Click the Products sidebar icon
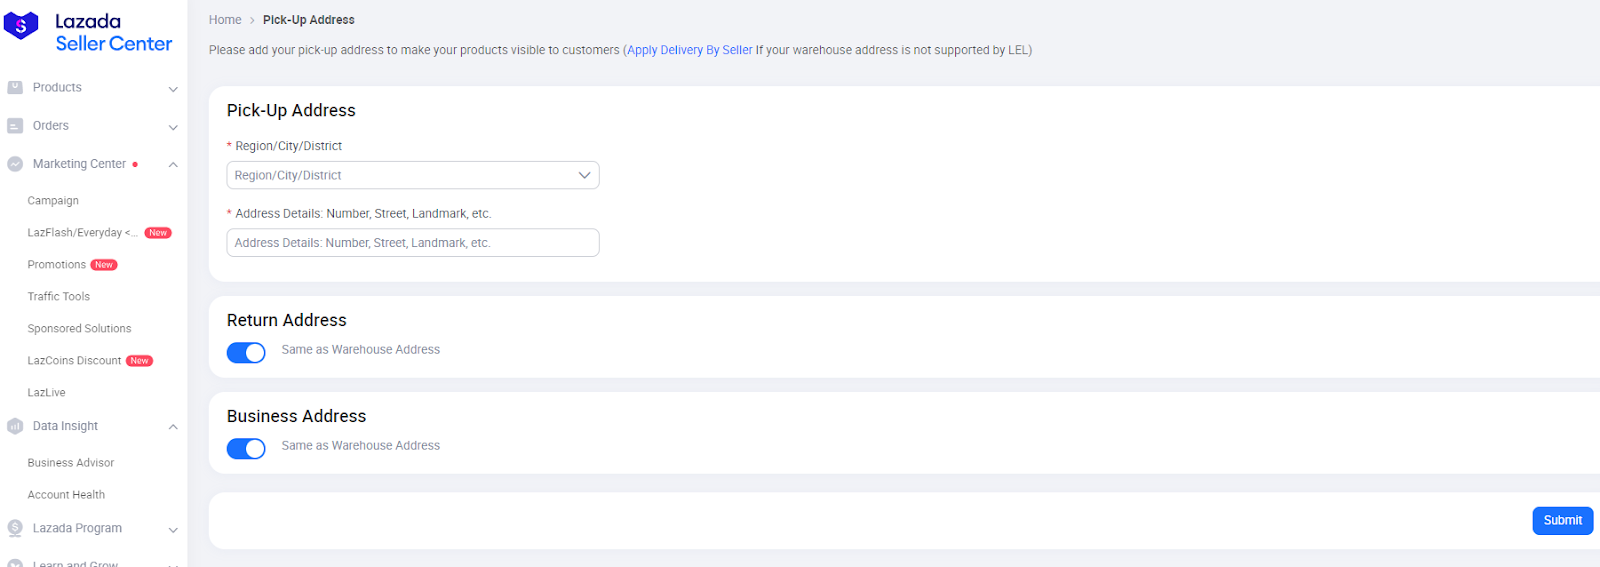 pyautogui.click(x=15, y=87)
